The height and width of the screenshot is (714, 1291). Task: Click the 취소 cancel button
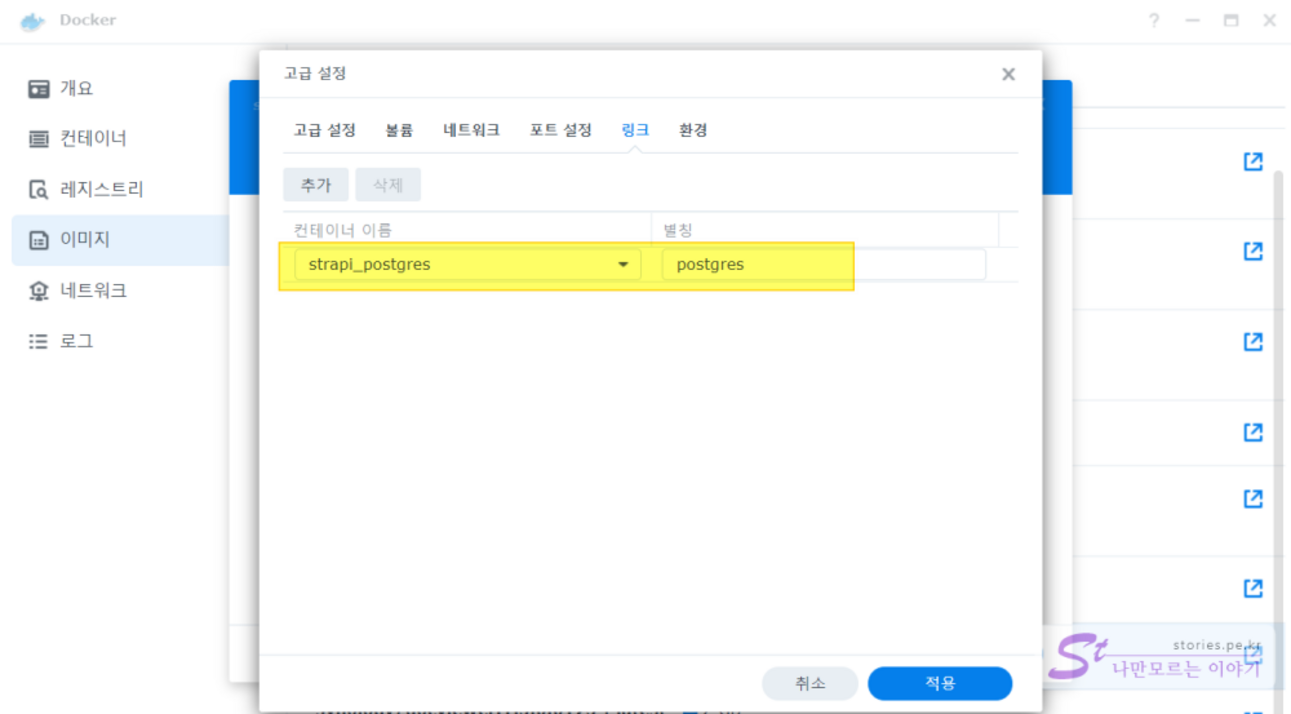click(810, 683)
